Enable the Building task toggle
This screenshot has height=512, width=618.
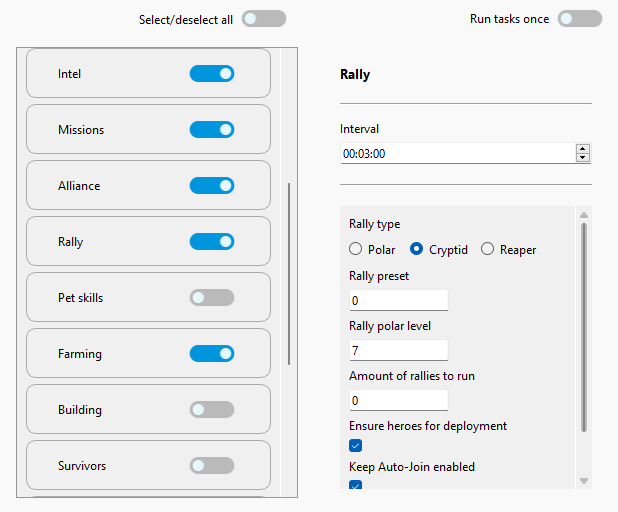pyautogui.click(x=211, y=410)
